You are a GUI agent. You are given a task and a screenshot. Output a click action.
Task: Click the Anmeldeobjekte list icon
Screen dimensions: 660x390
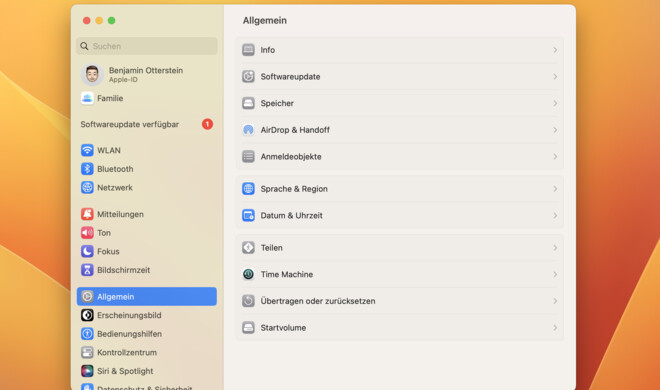tap(248, 157)
